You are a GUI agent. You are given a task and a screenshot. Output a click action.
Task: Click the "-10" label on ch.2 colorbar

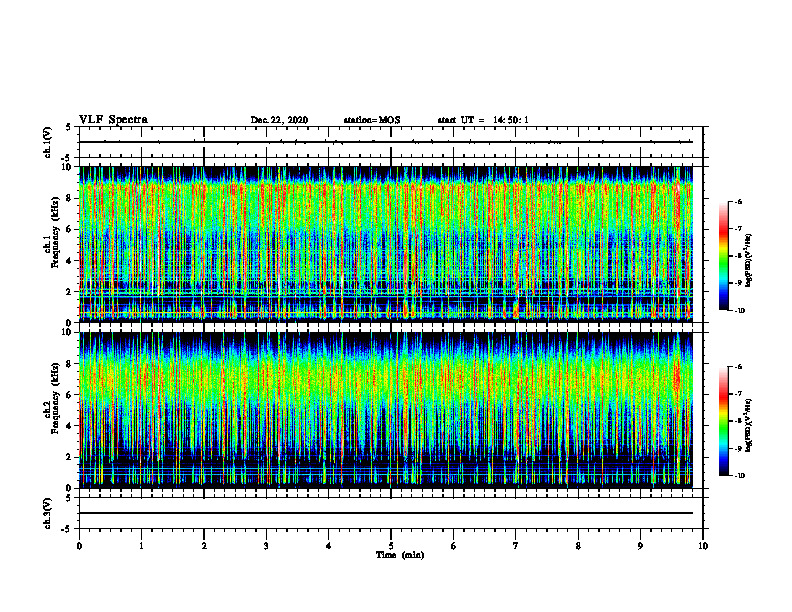tap(739, 476)
